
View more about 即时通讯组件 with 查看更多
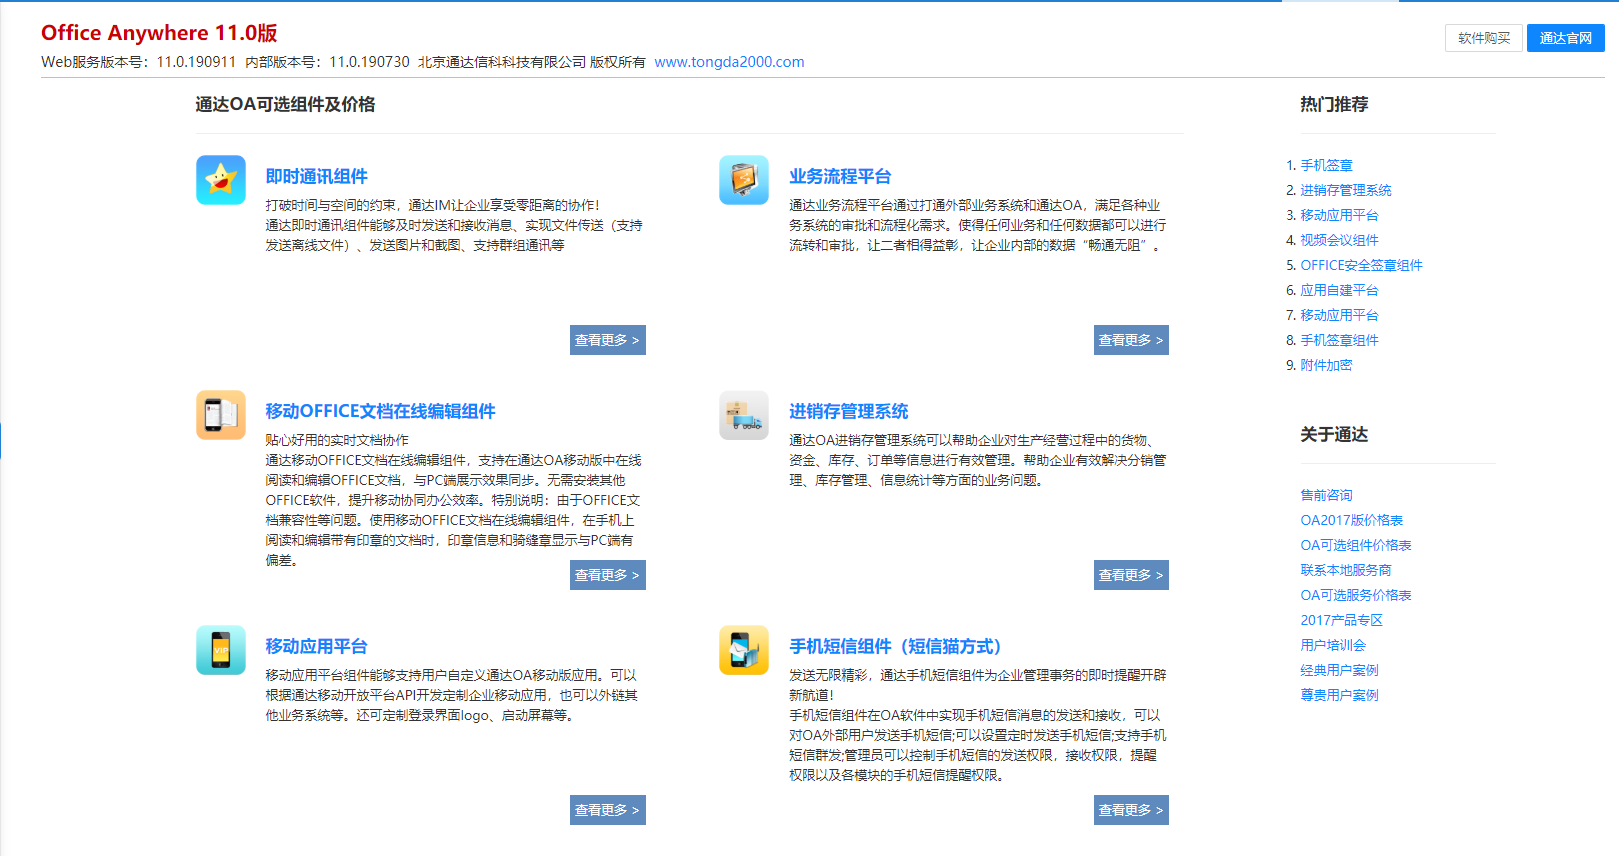coord(608,340)
